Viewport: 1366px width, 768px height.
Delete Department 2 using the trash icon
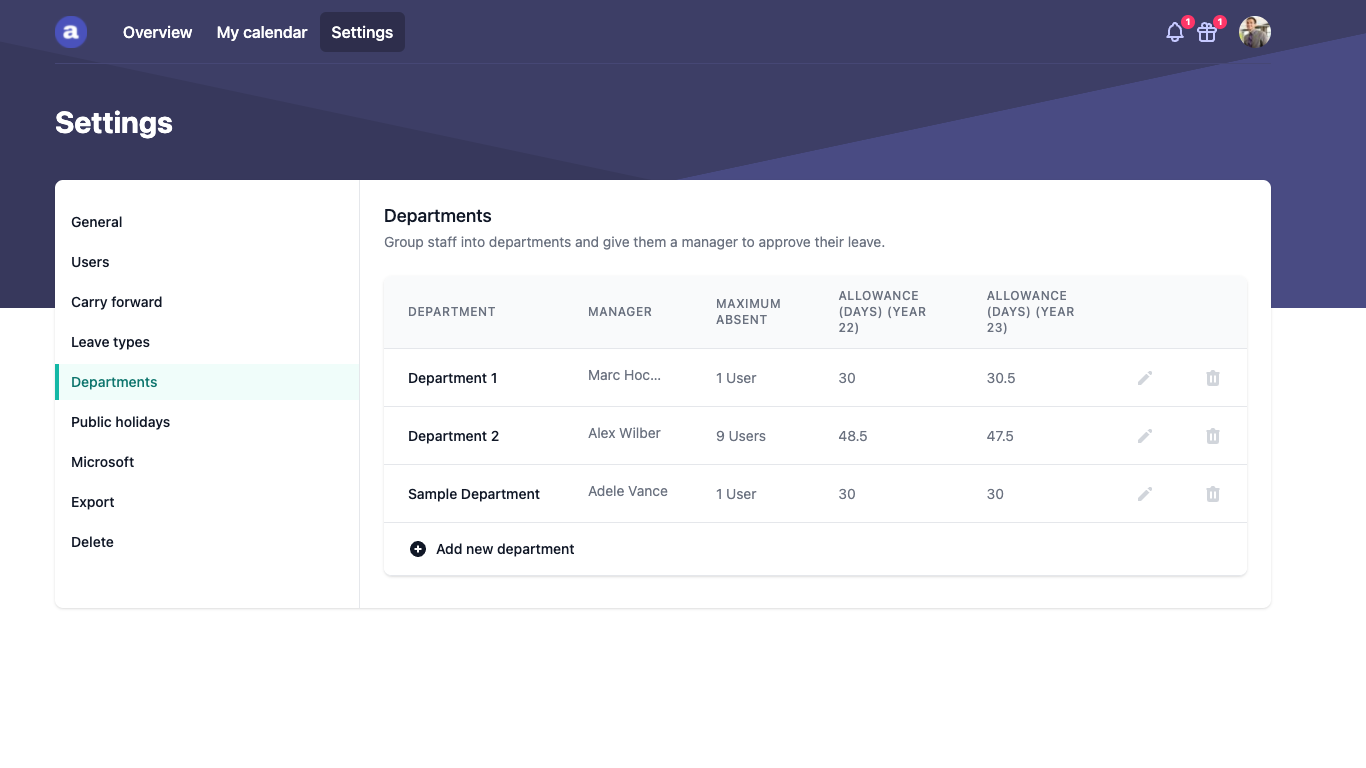pyautogui.click(x=1212, y=435)
